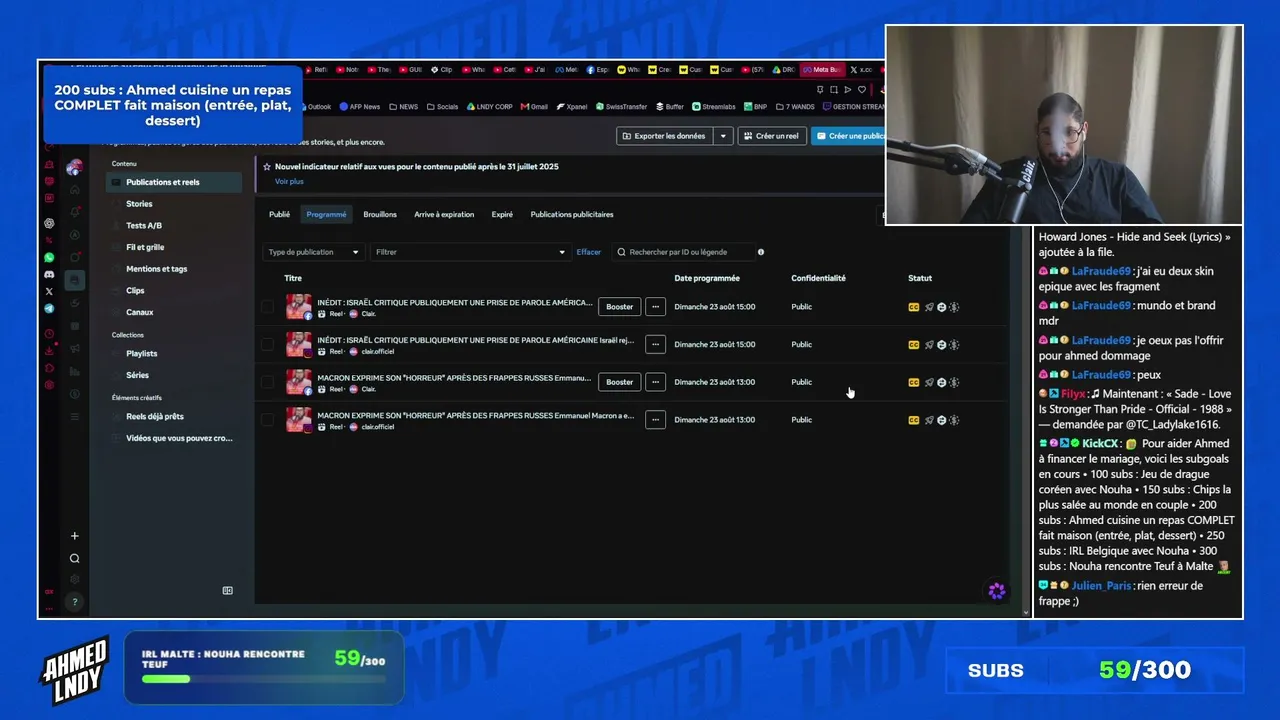Open Stories in the content menu
The width and height of the screenshot is (1280, 720).
(x=139, y=204)
